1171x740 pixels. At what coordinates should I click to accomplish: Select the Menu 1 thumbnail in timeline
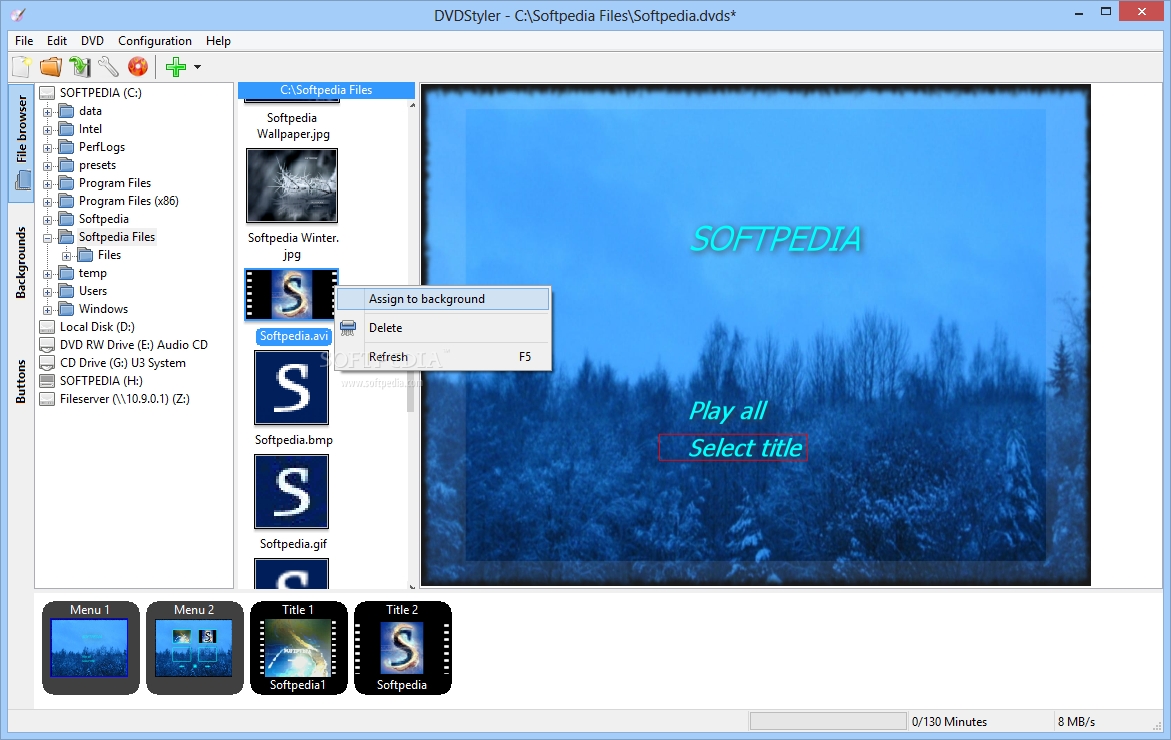(x=90, y=647)
